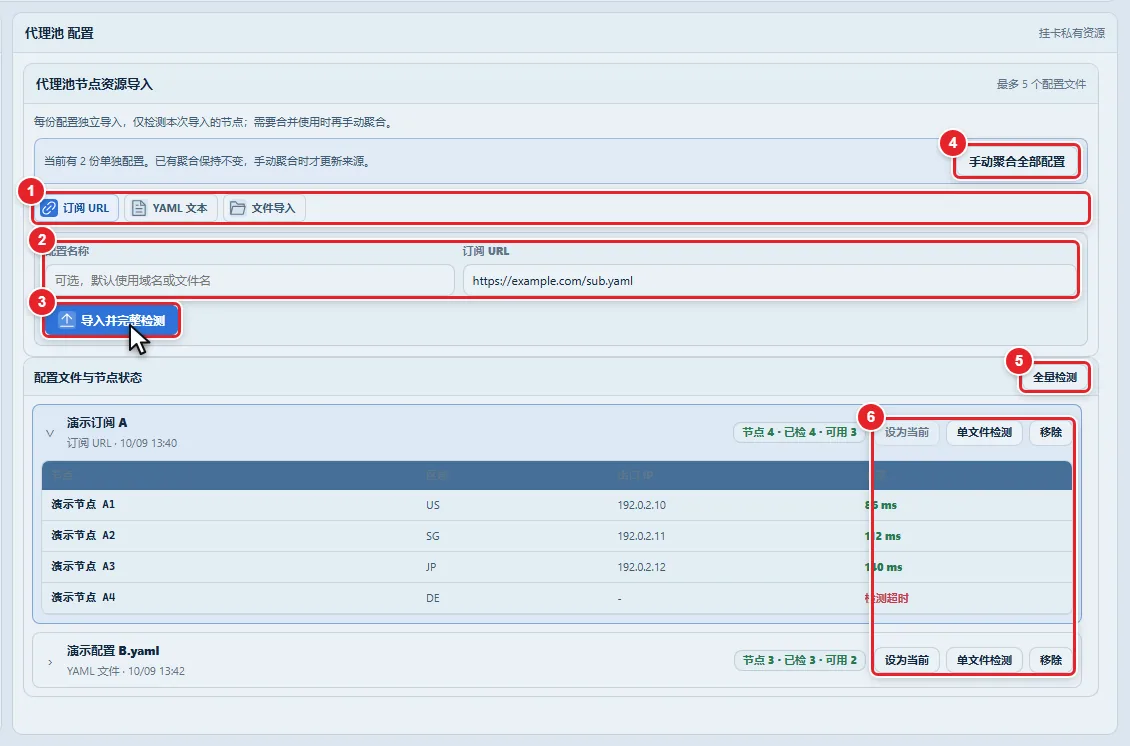The height and width of the screenshot is (746, 1130).
Task: Click the 手动聚合全部配置 button
Action: click(x=1016, y=161)
